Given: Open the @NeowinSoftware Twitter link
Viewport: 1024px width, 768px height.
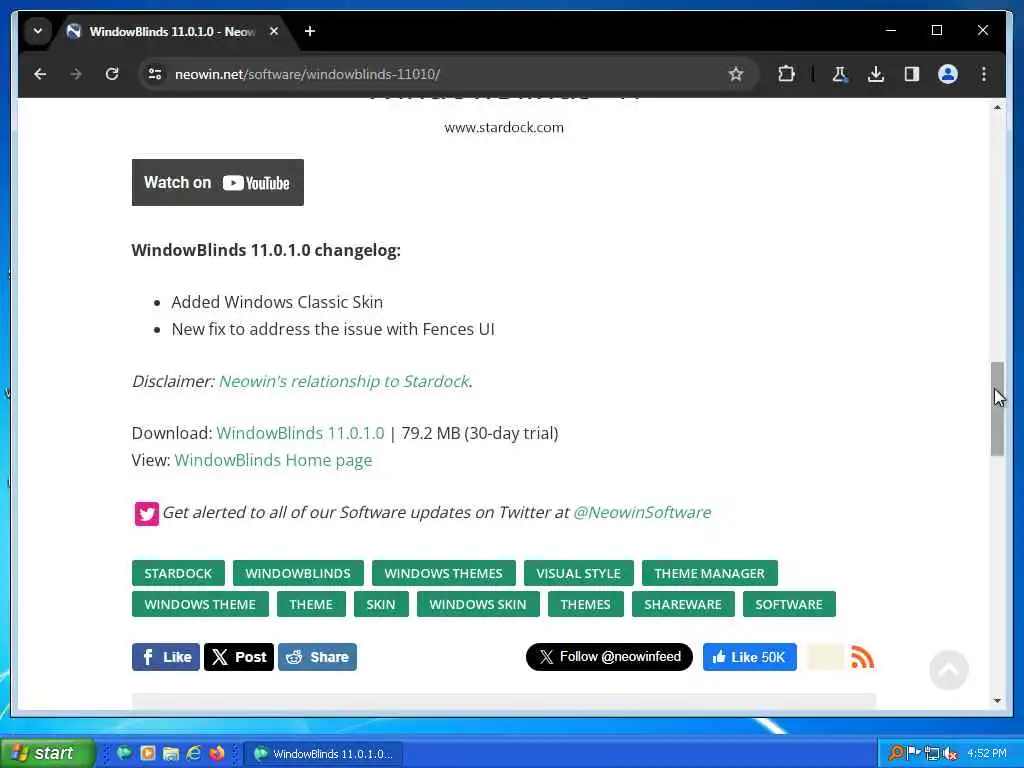Looking at the screenshot, I should (642, 513).
